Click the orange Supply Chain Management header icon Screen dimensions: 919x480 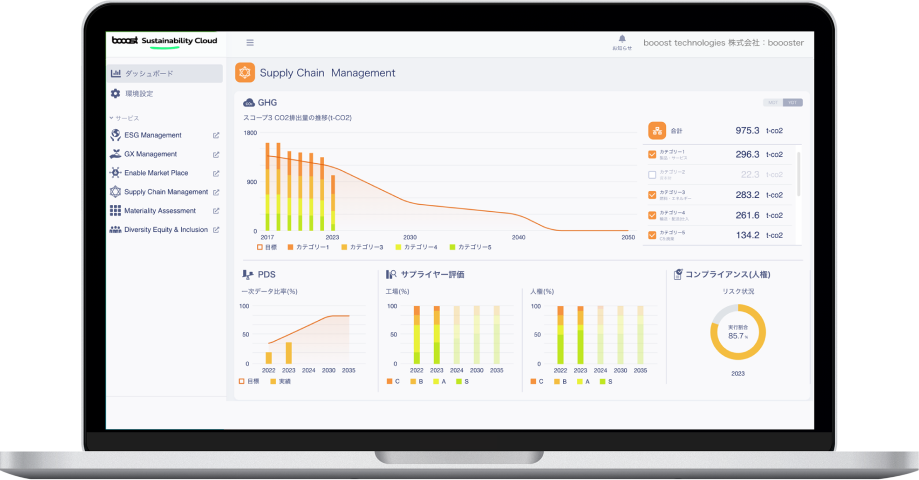click(244, 73)
